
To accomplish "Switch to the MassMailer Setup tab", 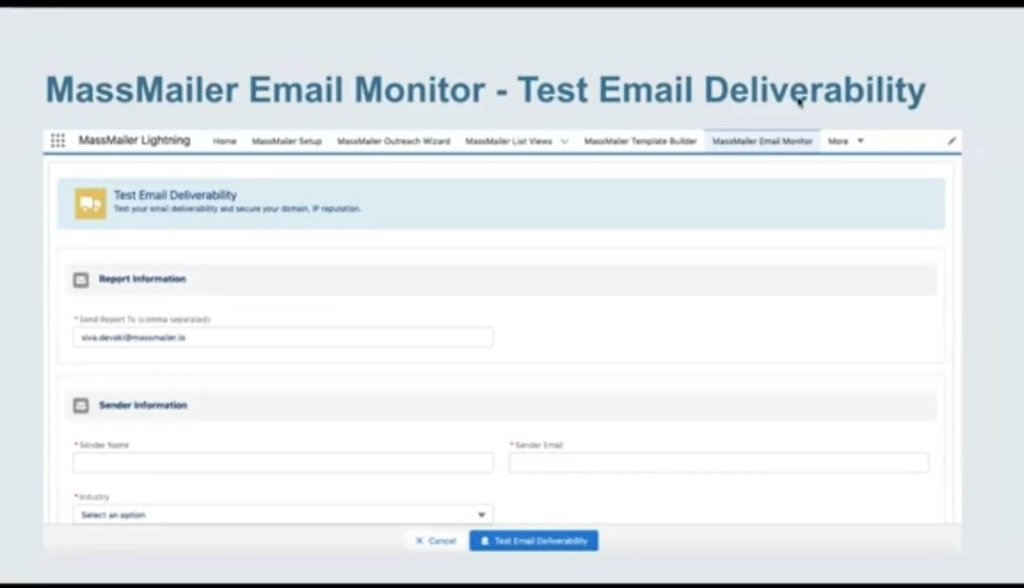I will point(289,141).
